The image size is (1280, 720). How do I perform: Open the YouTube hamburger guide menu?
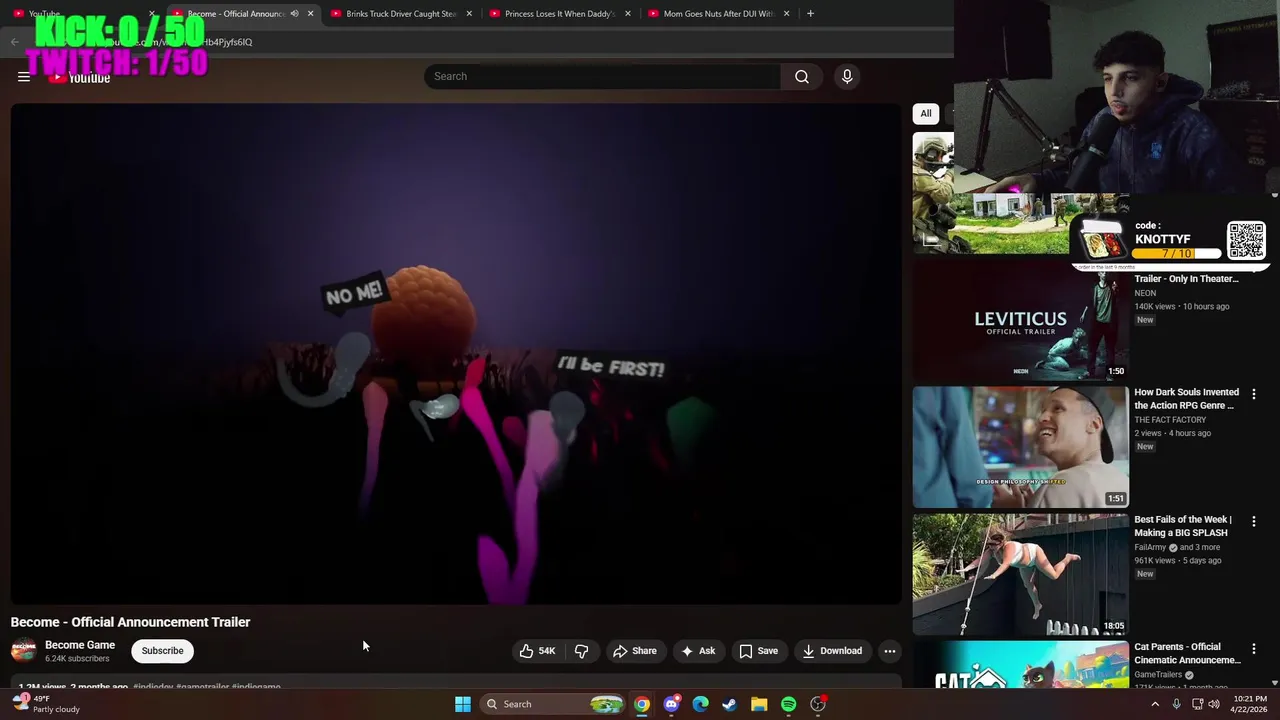(x=24, y=77)
